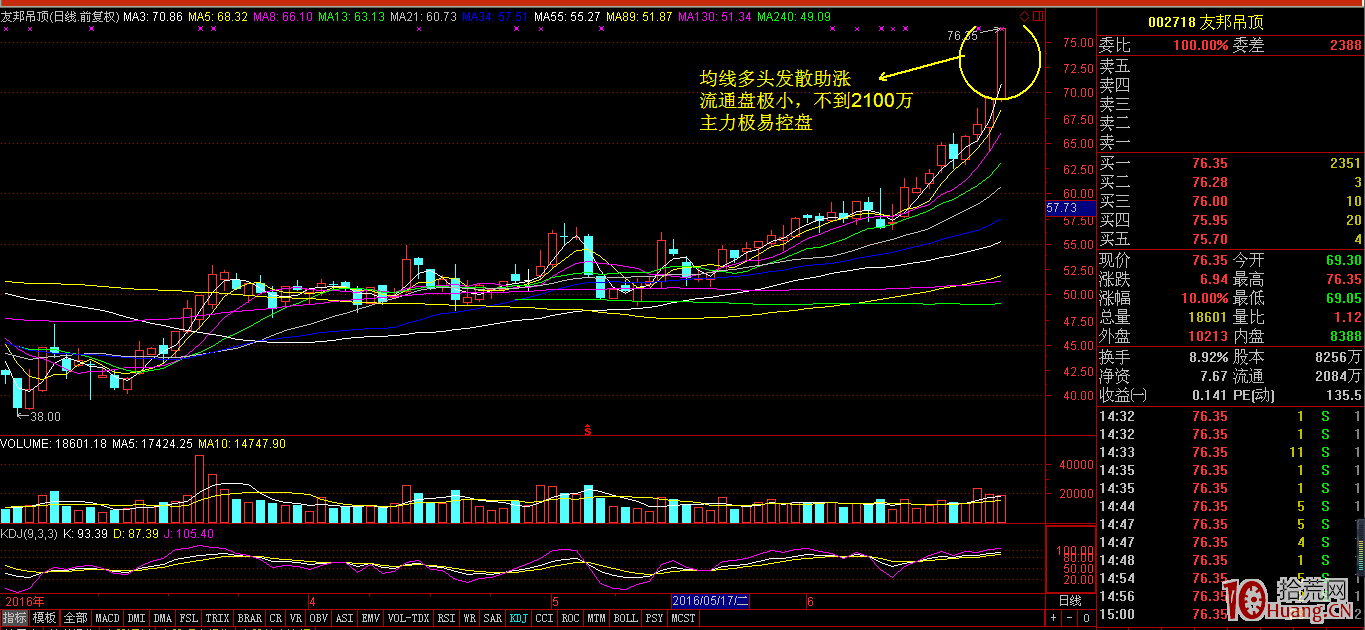This screenshot has width=1365, height=630.
Task: Switch indicator to CCI
Action: point(545,618)
